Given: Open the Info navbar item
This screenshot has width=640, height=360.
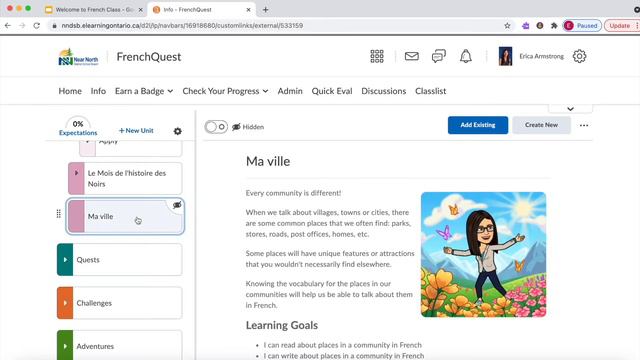Looking at the screenshot, I should pos(98,91).
